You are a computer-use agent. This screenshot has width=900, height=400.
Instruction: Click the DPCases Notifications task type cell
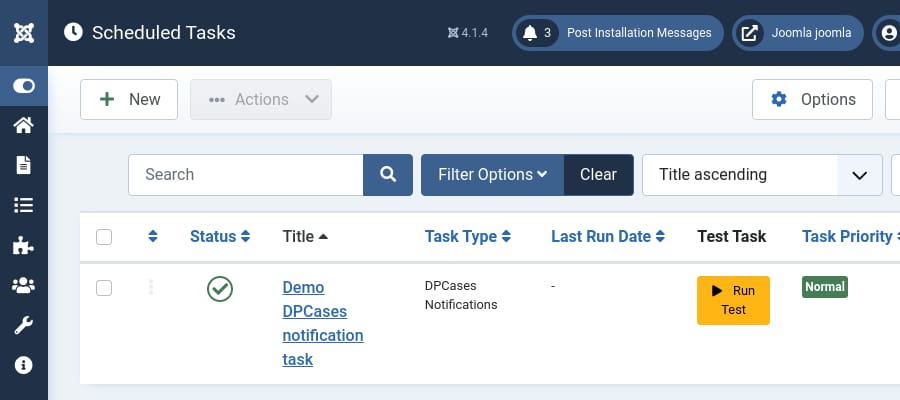pyautogui.click(x=461, y=295)
